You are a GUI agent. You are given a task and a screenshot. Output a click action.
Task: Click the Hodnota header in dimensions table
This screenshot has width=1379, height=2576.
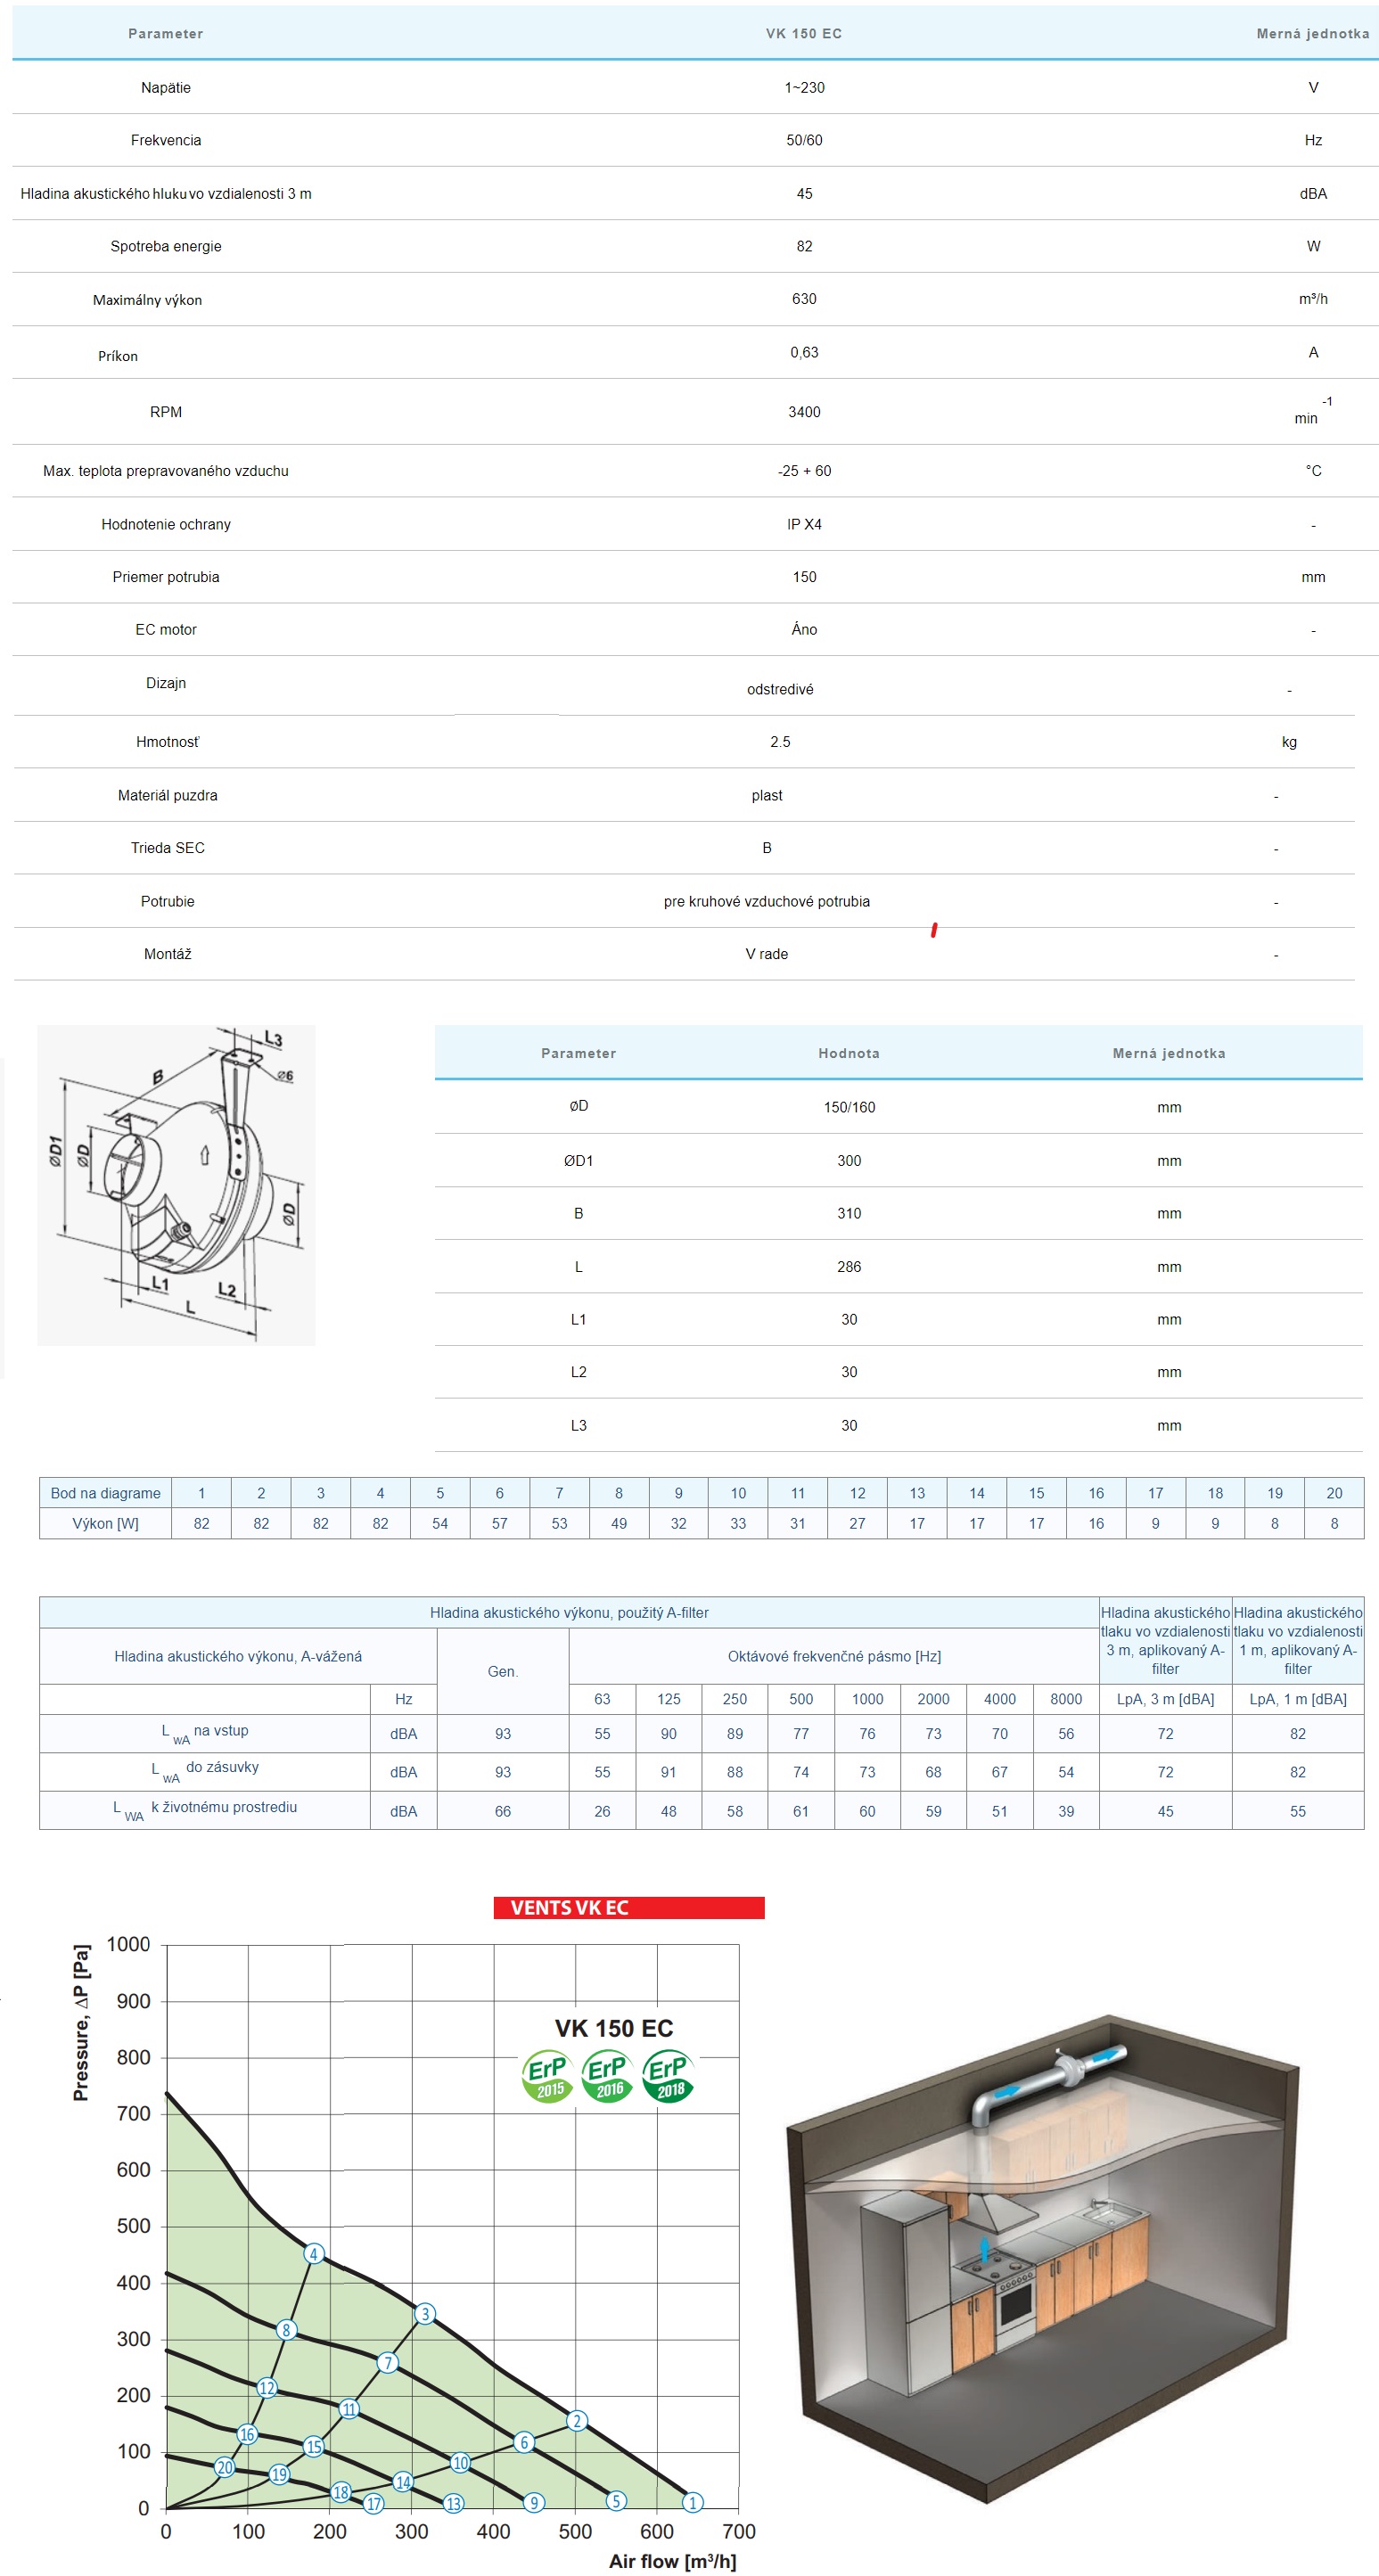848,1053
